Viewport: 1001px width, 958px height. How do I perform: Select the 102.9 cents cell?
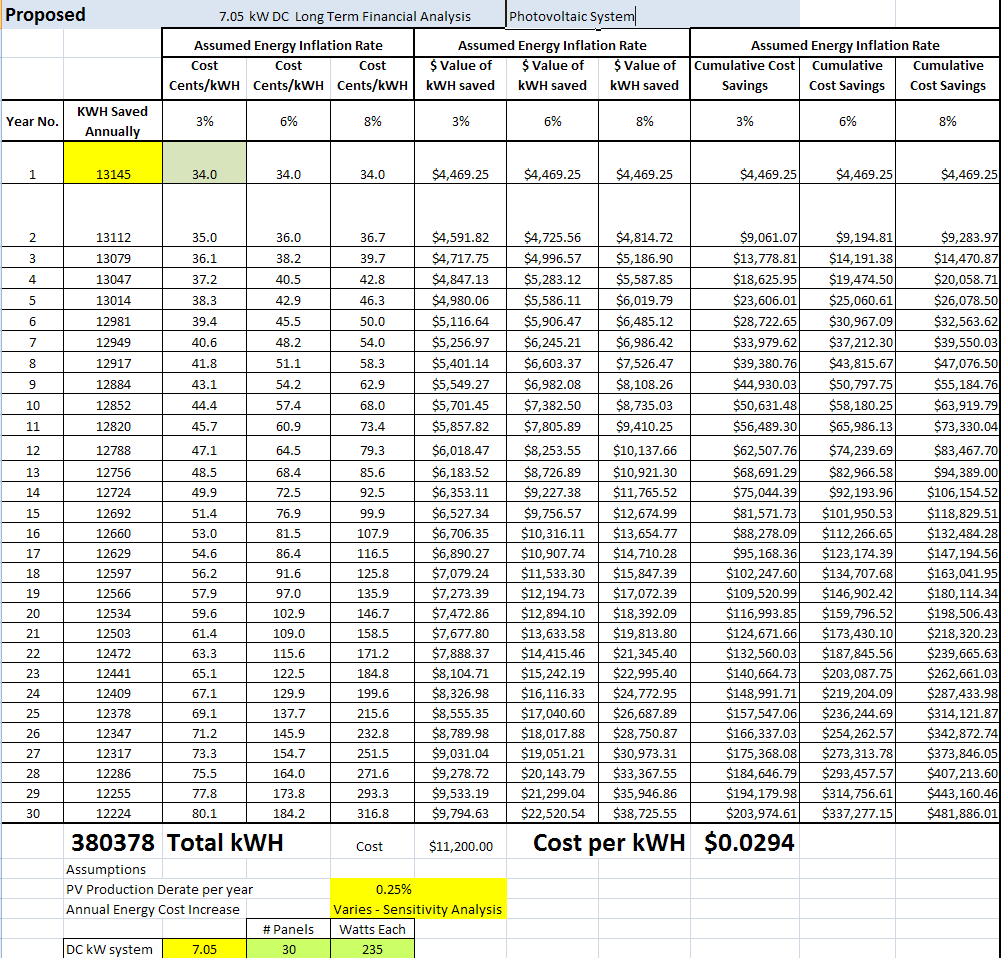tap(289, 613)
